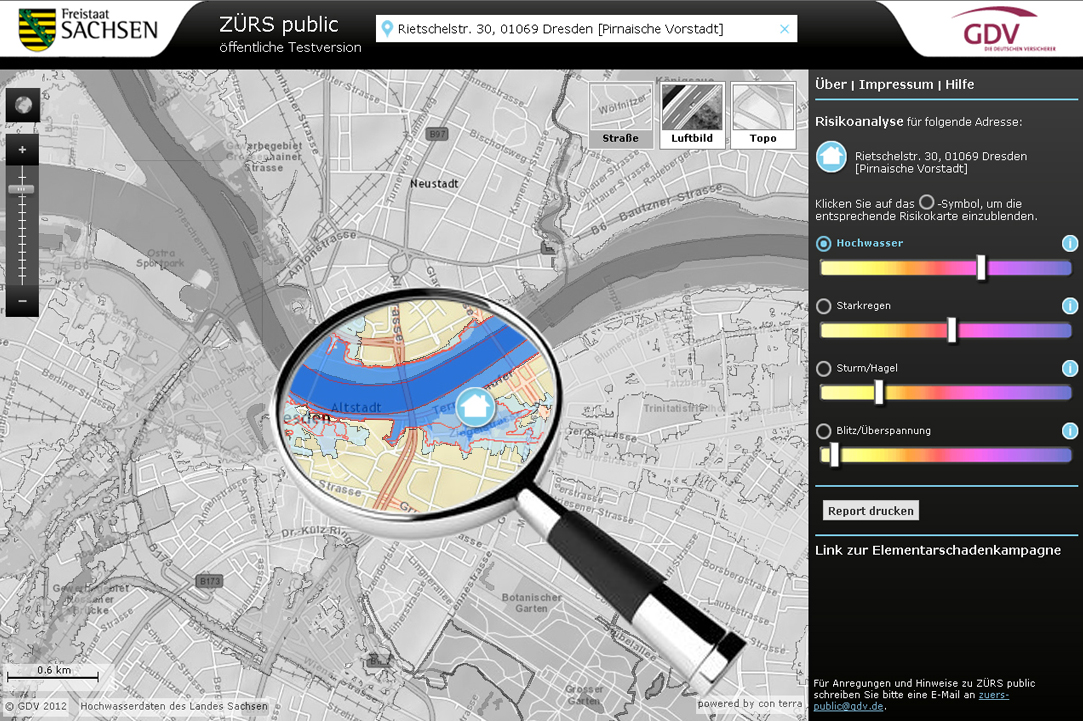This screenshot has width=1083, height=721.
Task: Click the powered by con terra text
Action: [x=750, y=704]
